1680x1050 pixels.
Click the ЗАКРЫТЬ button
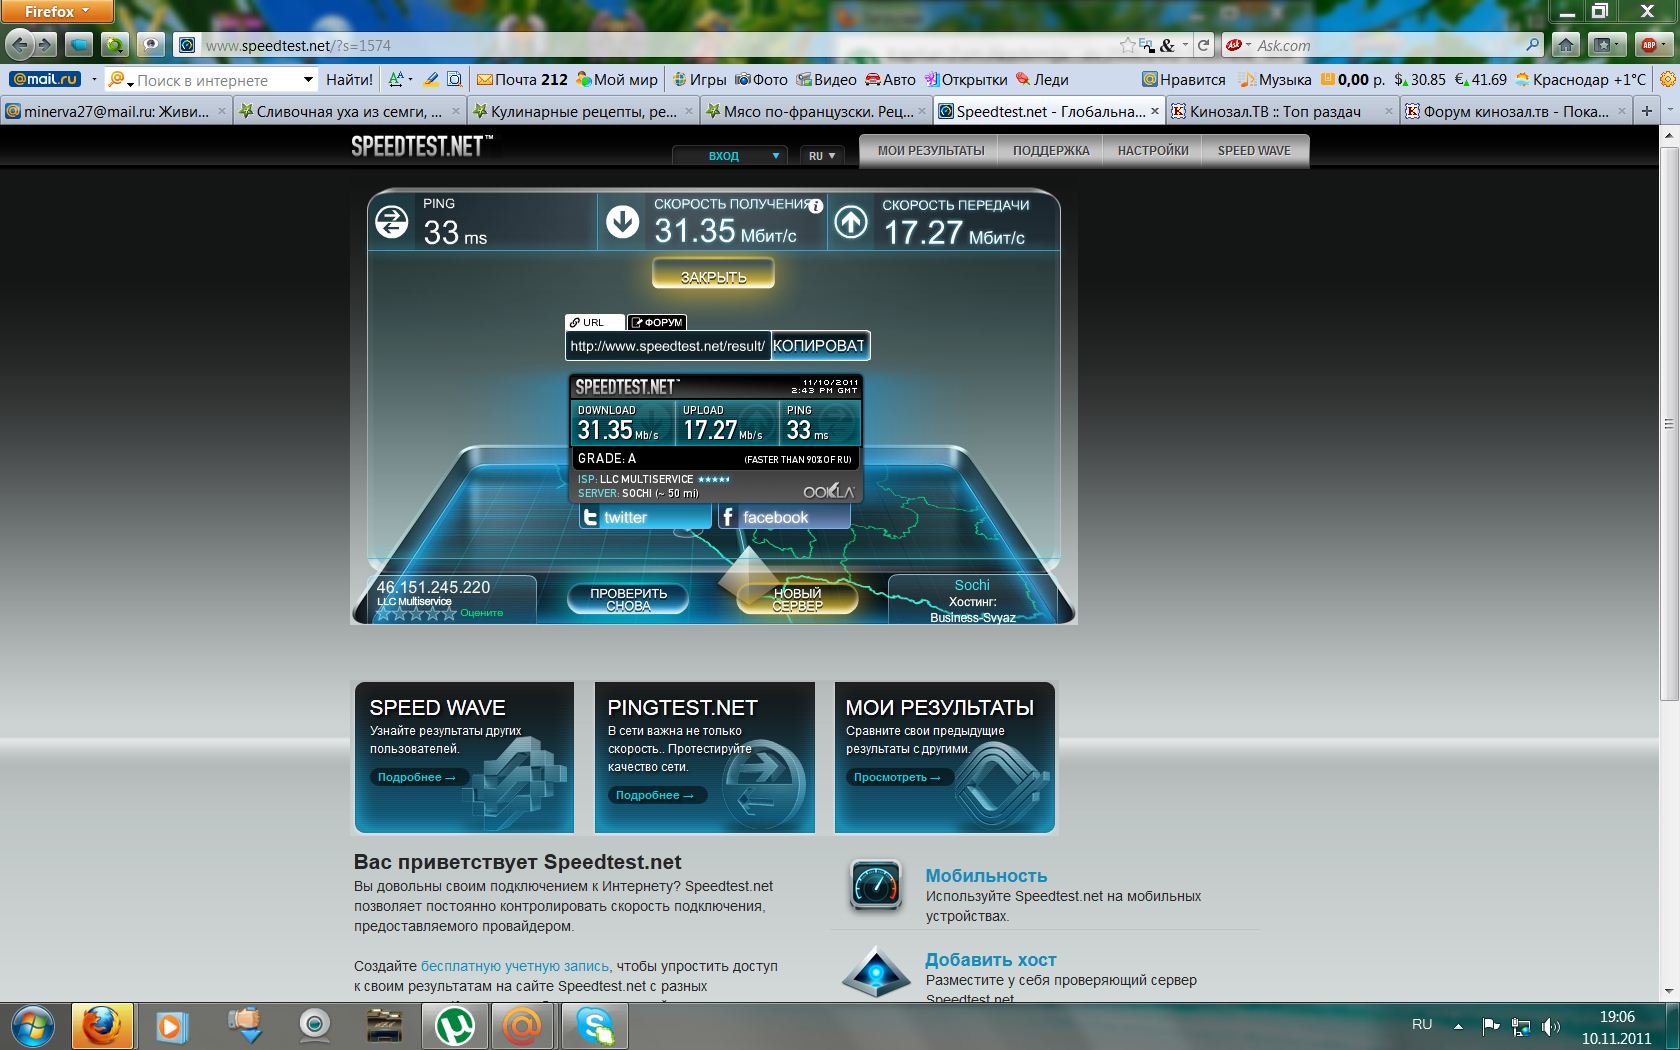tap(713, 275)
